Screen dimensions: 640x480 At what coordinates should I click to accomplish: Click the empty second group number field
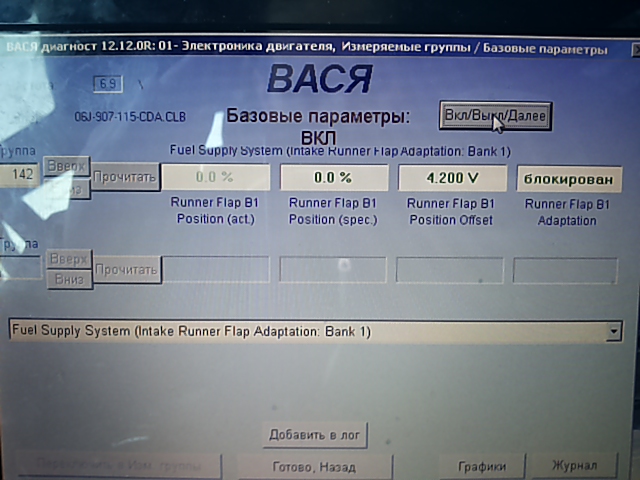(20, 268)
